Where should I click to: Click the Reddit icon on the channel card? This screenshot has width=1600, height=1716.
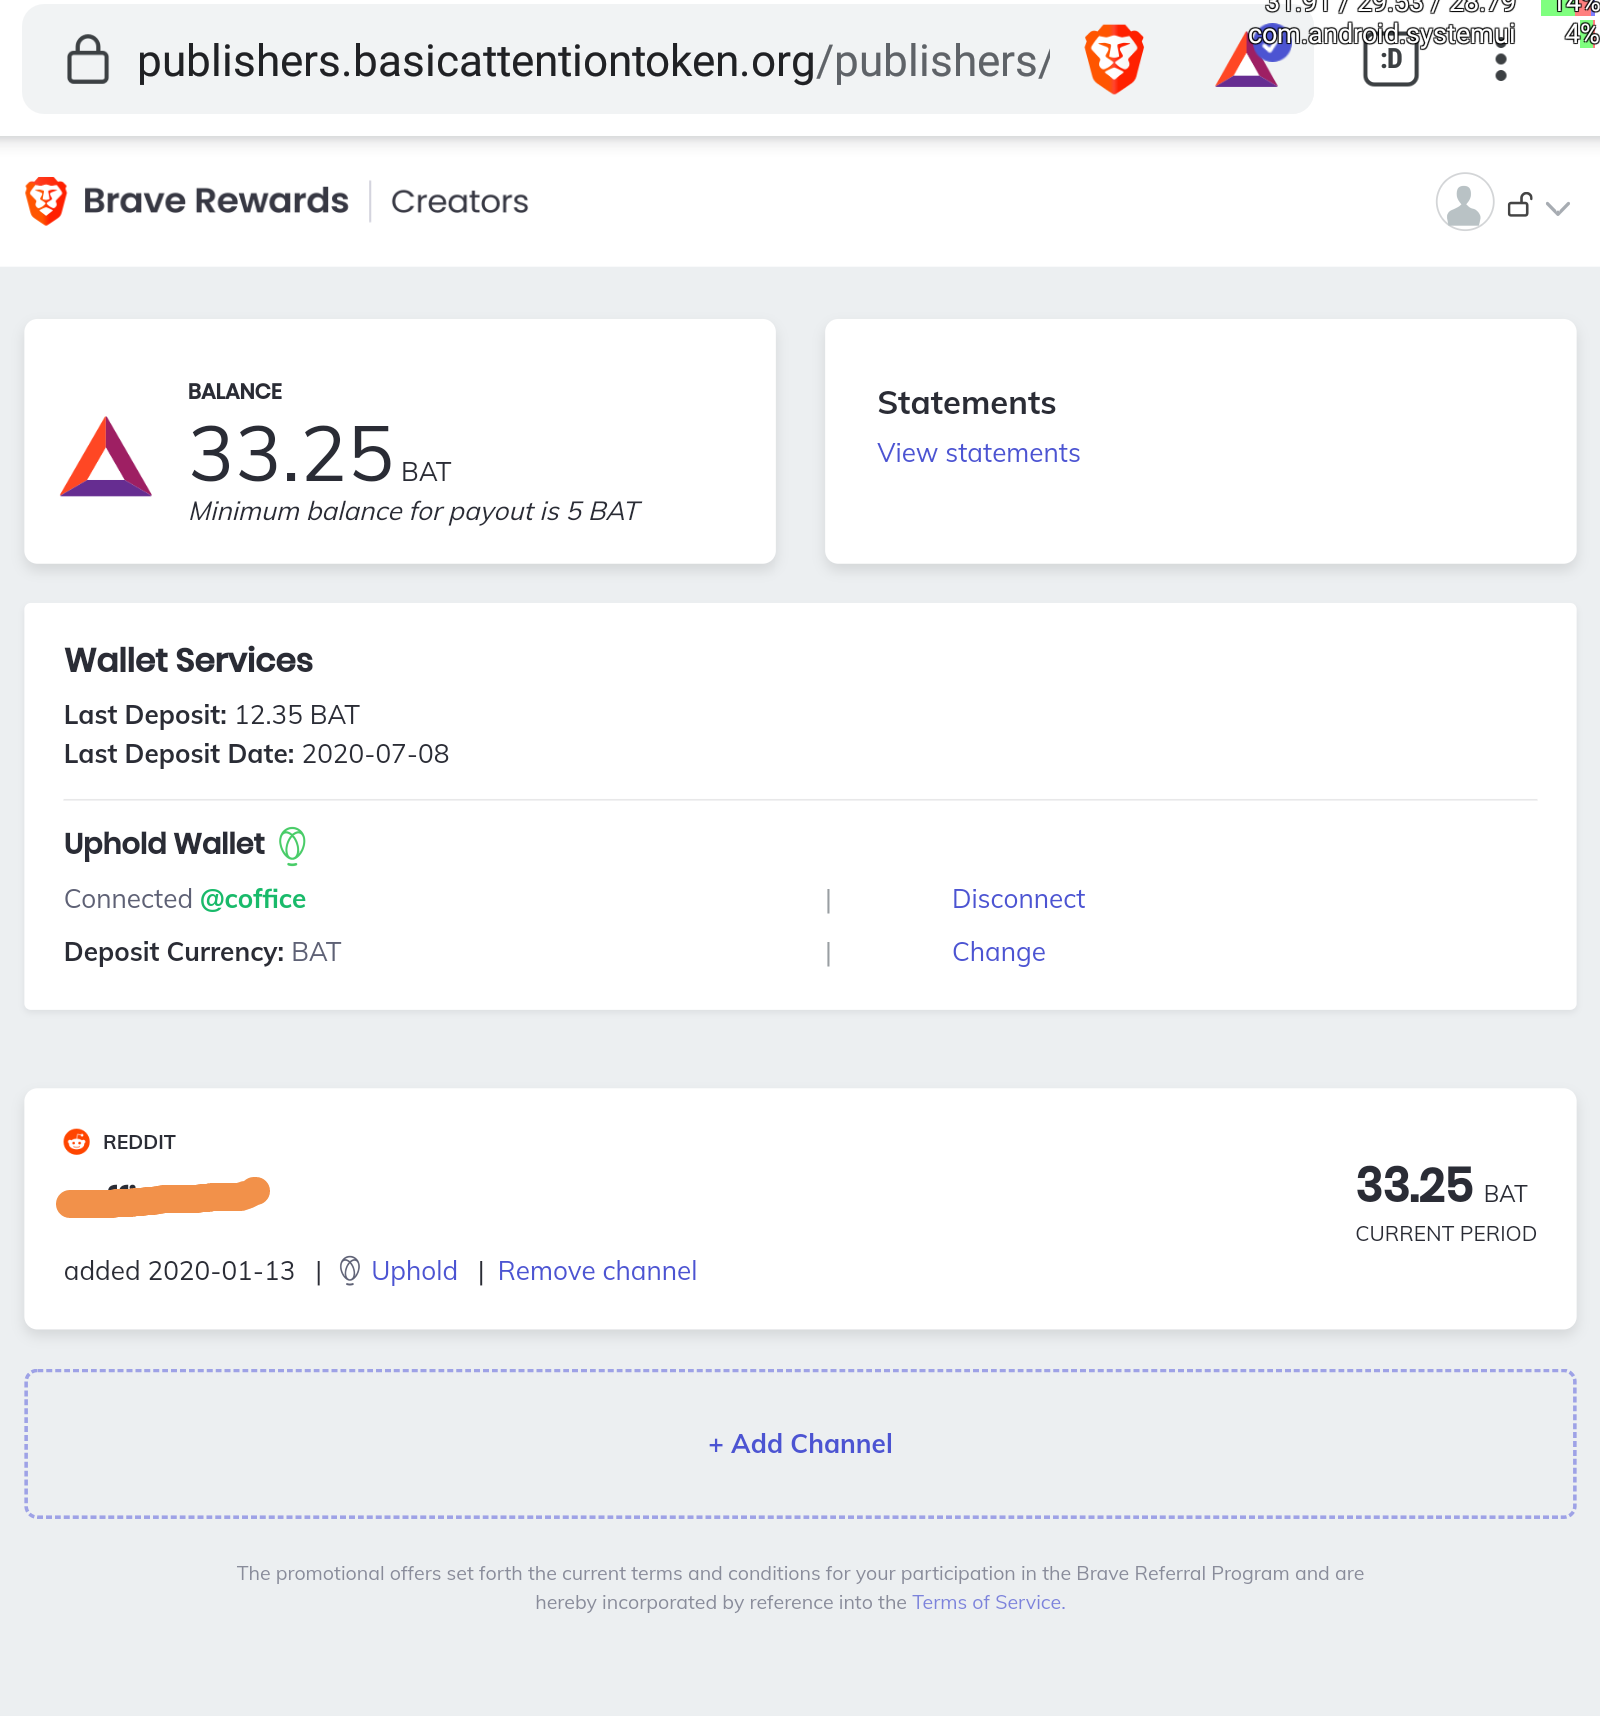[77, 1141]
